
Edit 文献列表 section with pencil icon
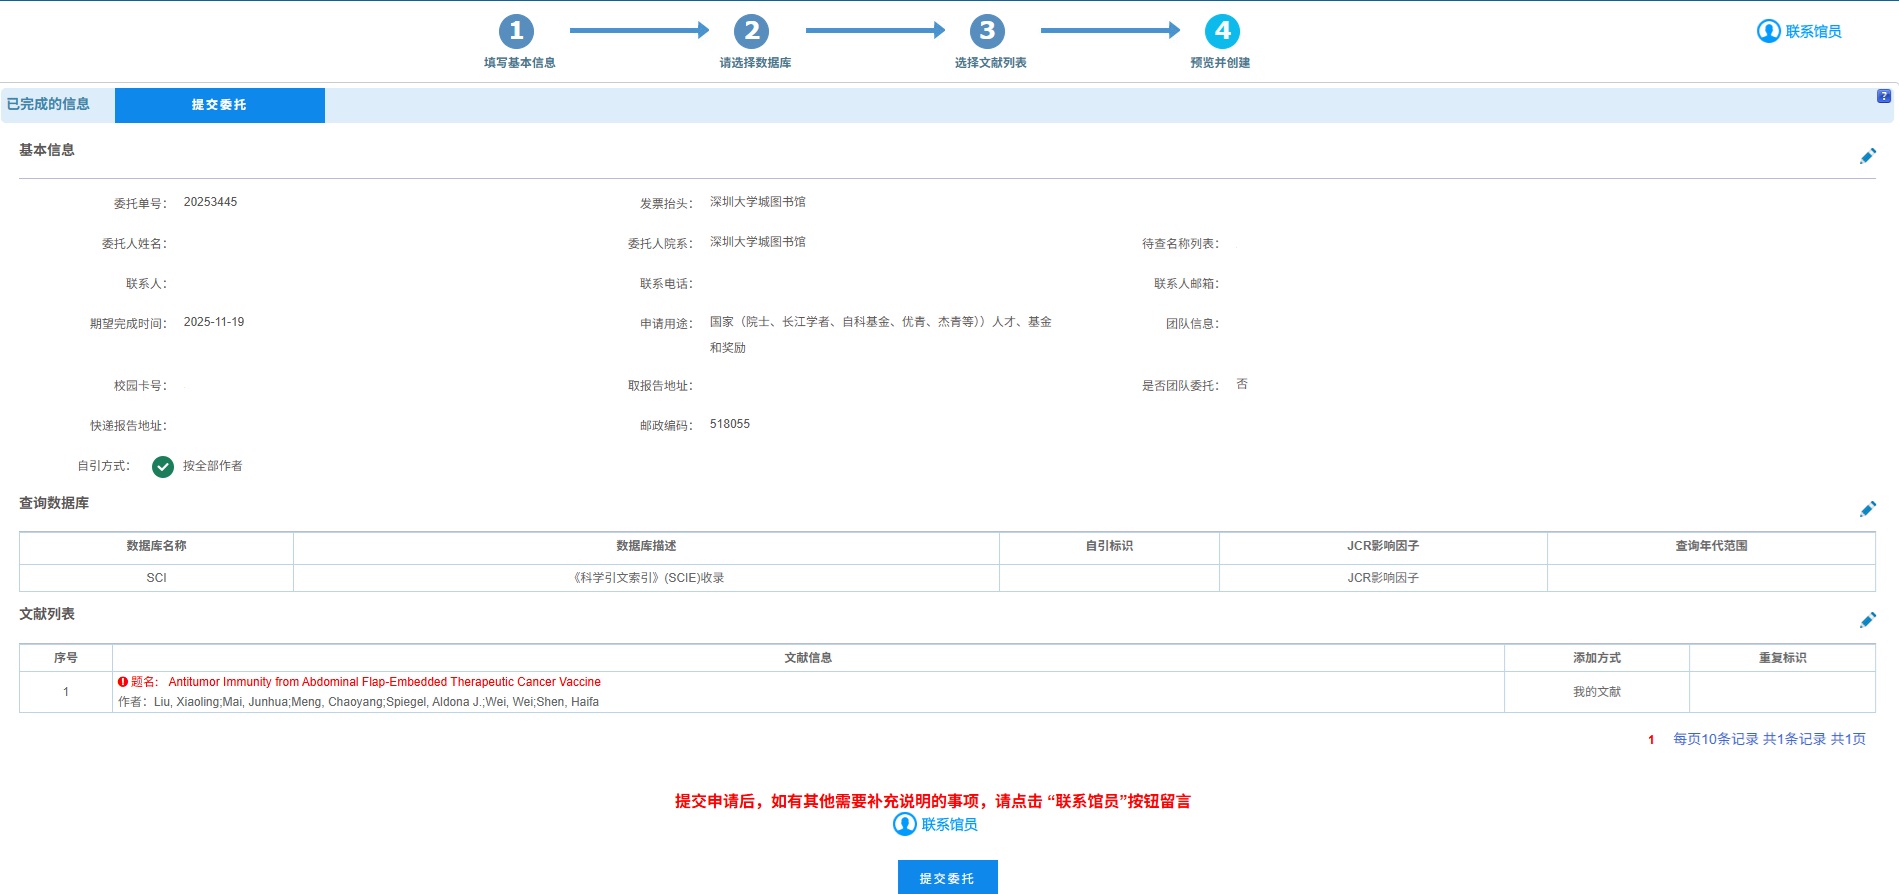pos(1867,620)
